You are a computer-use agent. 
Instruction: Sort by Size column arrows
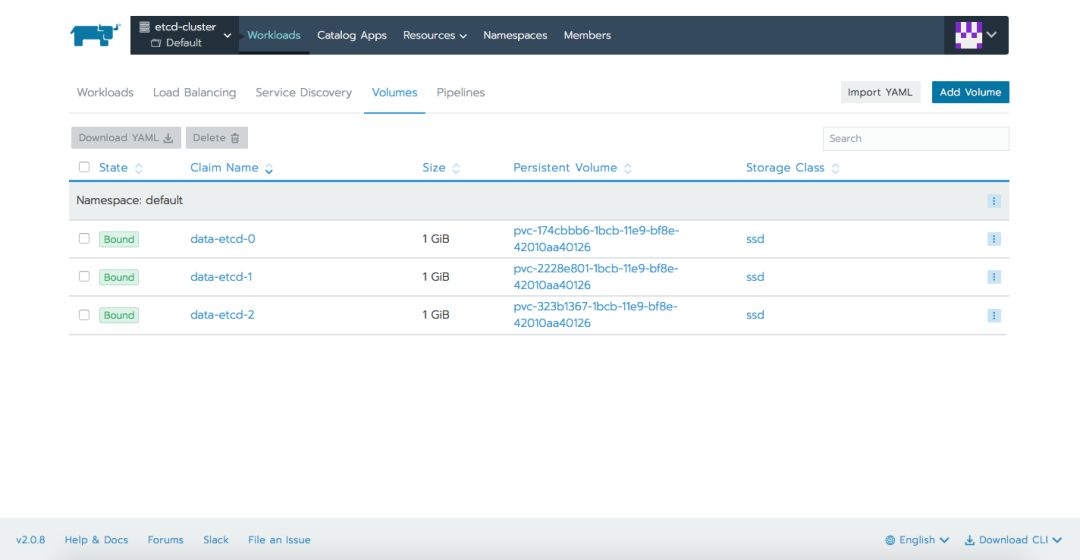(x=456, y=168)
